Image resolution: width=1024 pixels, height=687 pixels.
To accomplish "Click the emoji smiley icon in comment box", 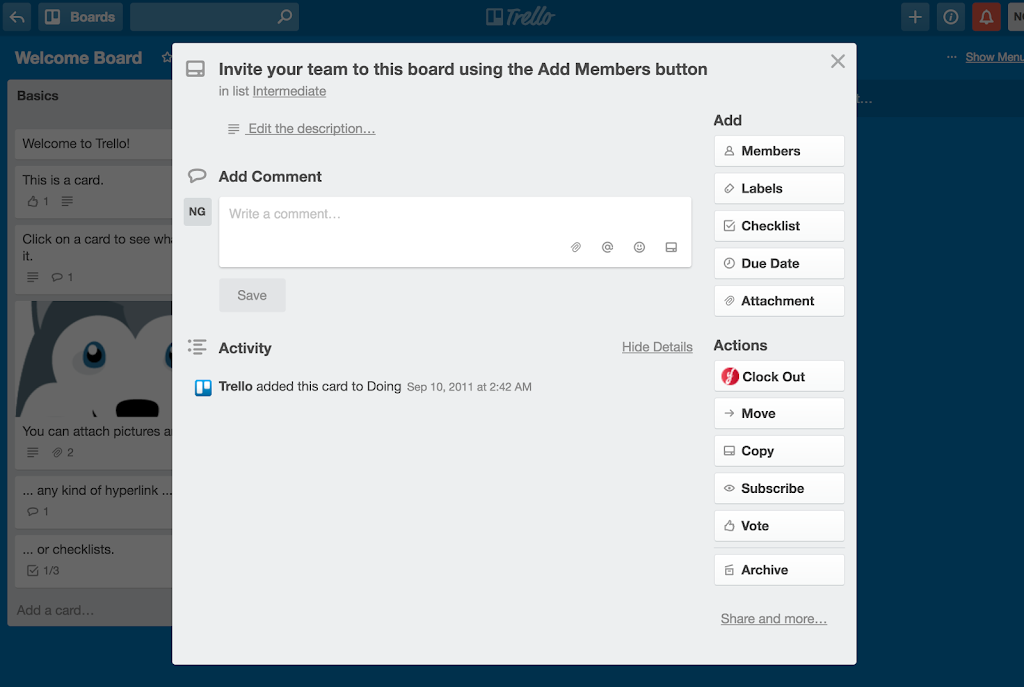I will pyautogui.click(x=639, y=247).
